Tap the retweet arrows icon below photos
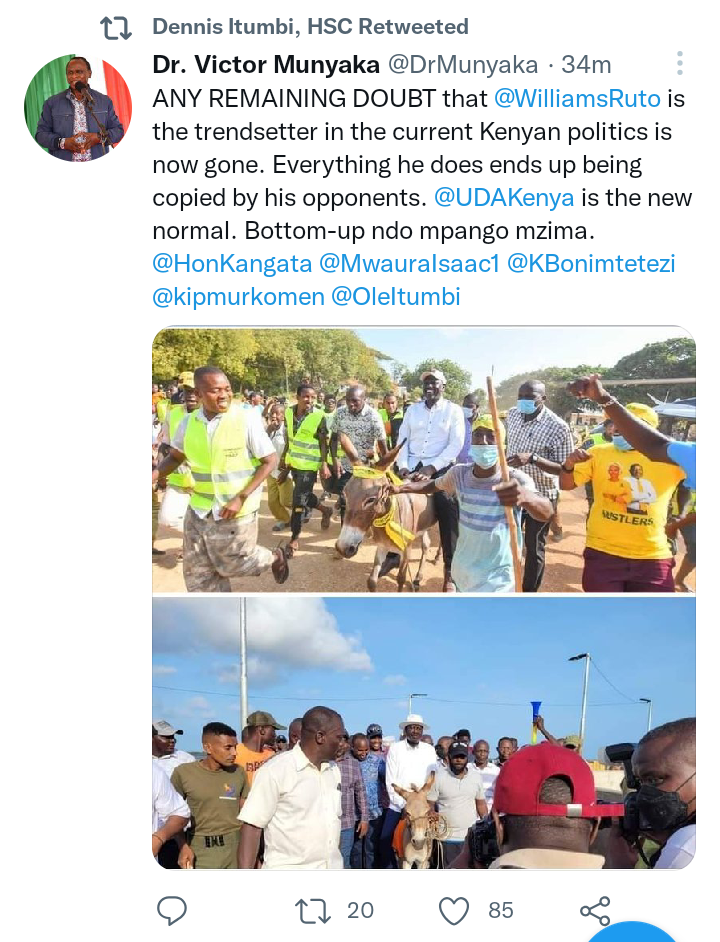This screenshot has height=942, width=720. coord(313,910)
